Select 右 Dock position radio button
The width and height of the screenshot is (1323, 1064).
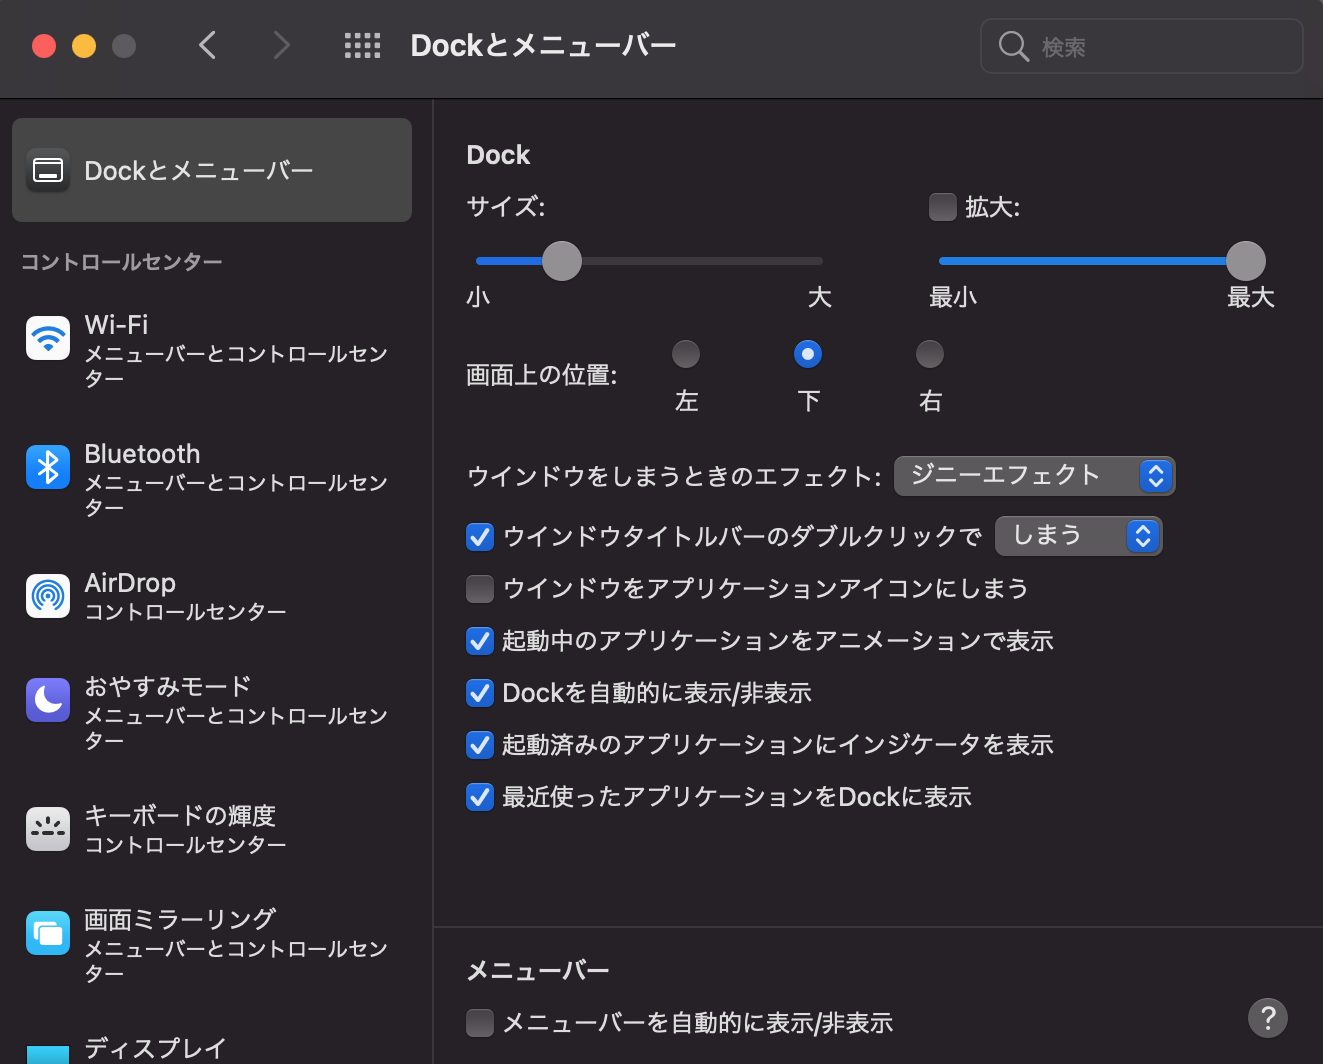pos(930,354)
